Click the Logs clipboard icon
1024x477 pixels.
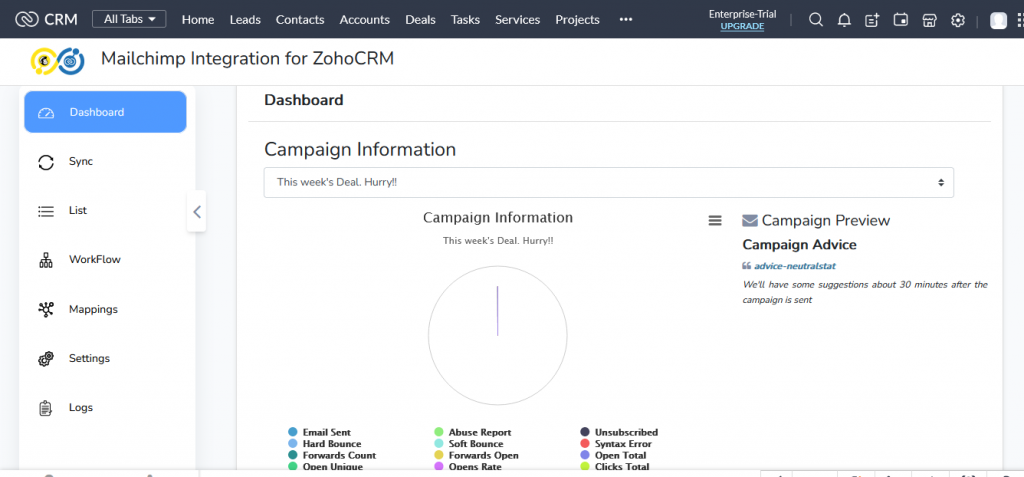coord(46,408)
